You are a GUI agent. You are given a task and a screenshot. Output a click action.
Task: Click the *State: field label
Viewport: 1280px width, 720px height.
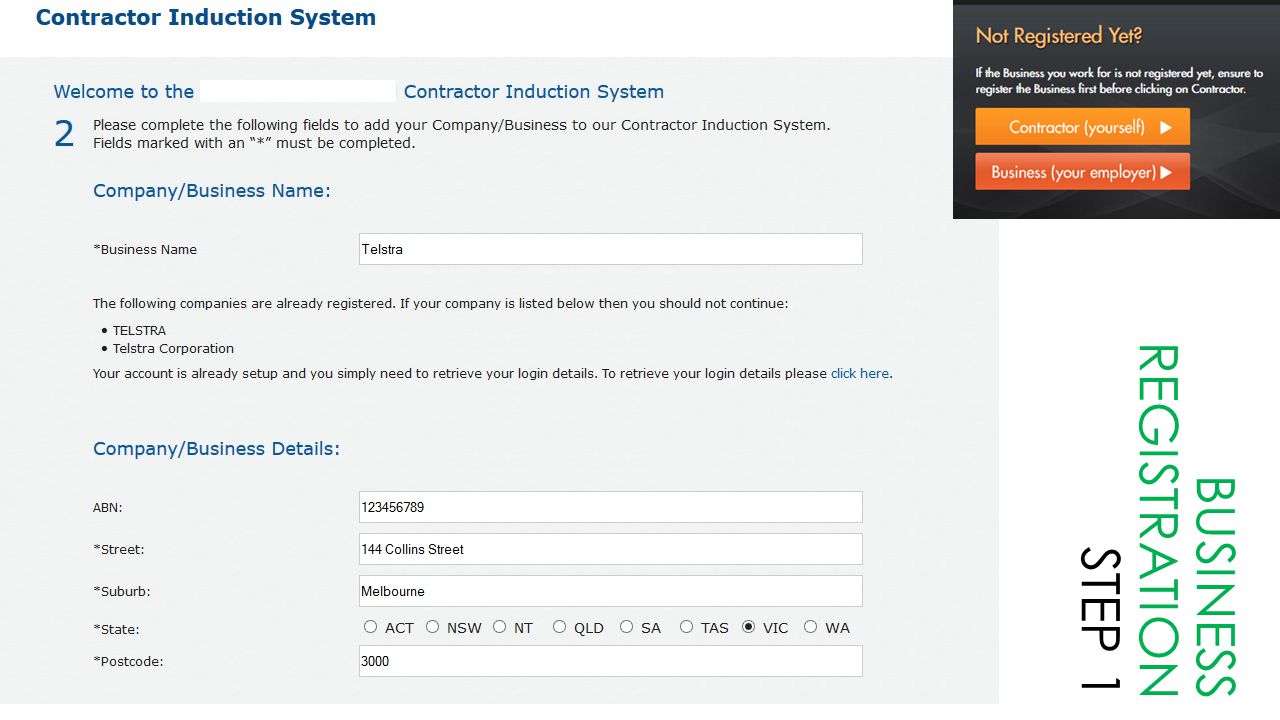[x=116, y=629]
